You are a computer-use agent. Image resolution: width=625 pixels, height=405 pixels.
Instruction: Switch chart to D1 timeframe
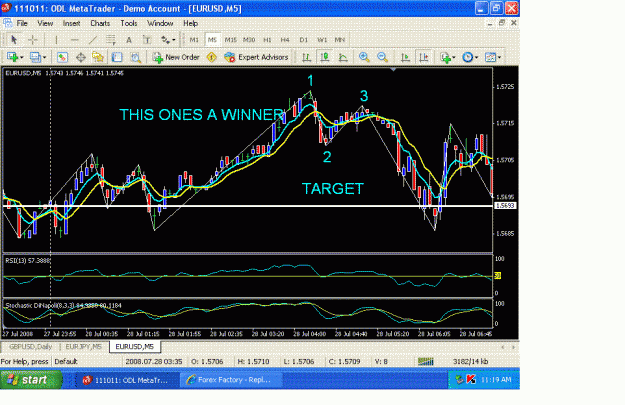pyautogui.click(x=304, y=40)
